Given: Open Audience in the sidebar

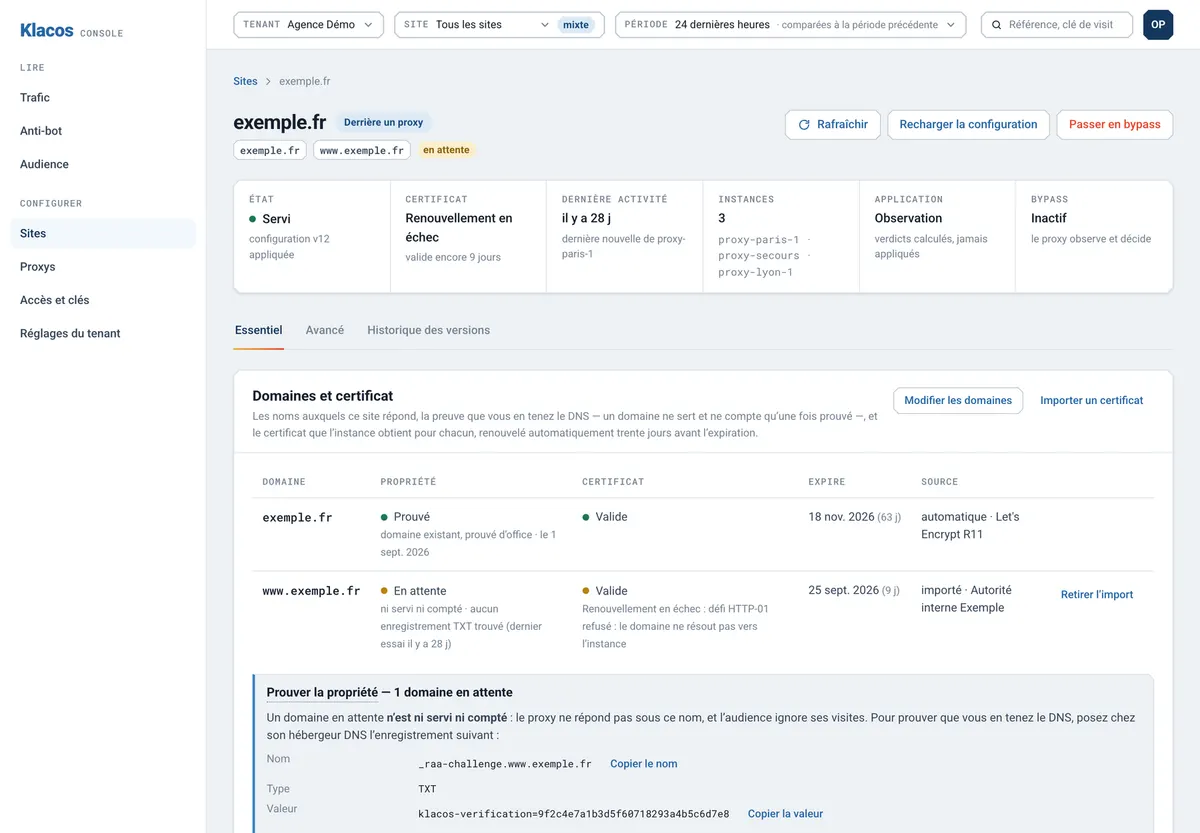Looking at the screenshot, I should click(x=103, y=164).
